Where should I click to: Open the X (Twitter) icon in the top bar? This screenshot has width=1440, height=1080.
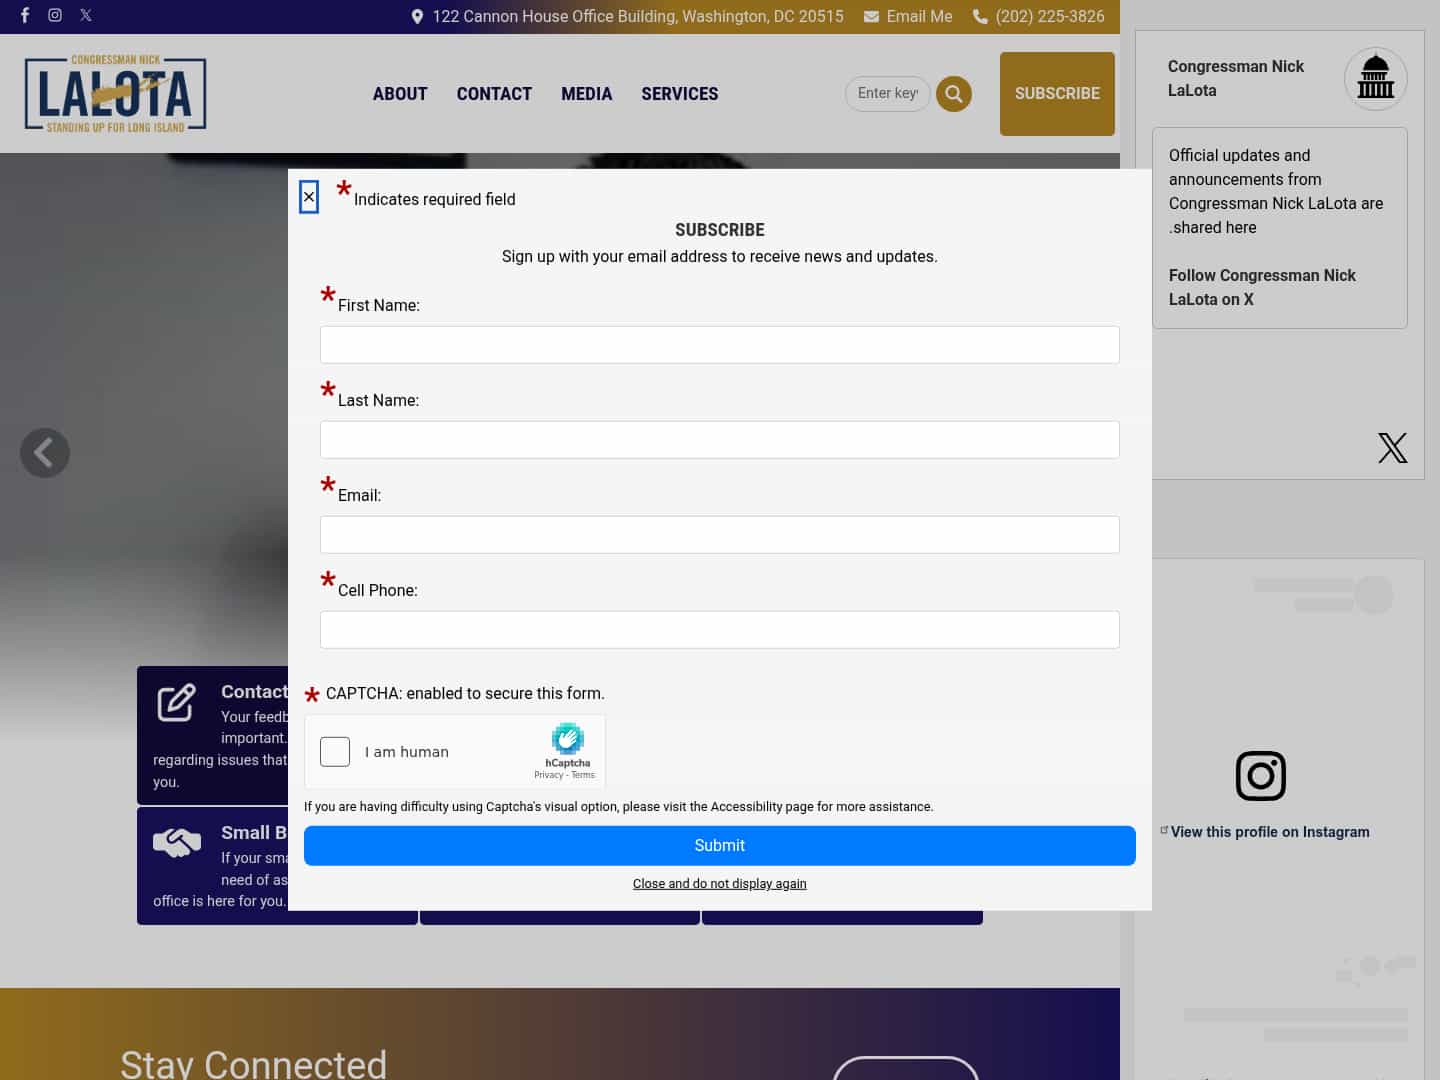click(x=86, y=16)
